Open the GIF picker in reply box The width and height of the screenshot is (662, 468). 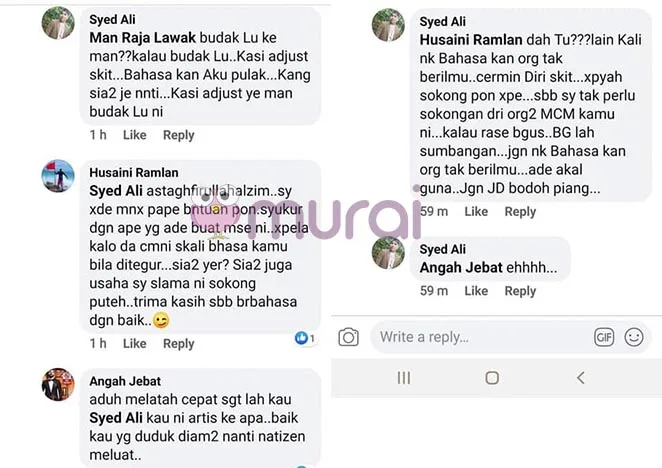click(x=604, y=337)
